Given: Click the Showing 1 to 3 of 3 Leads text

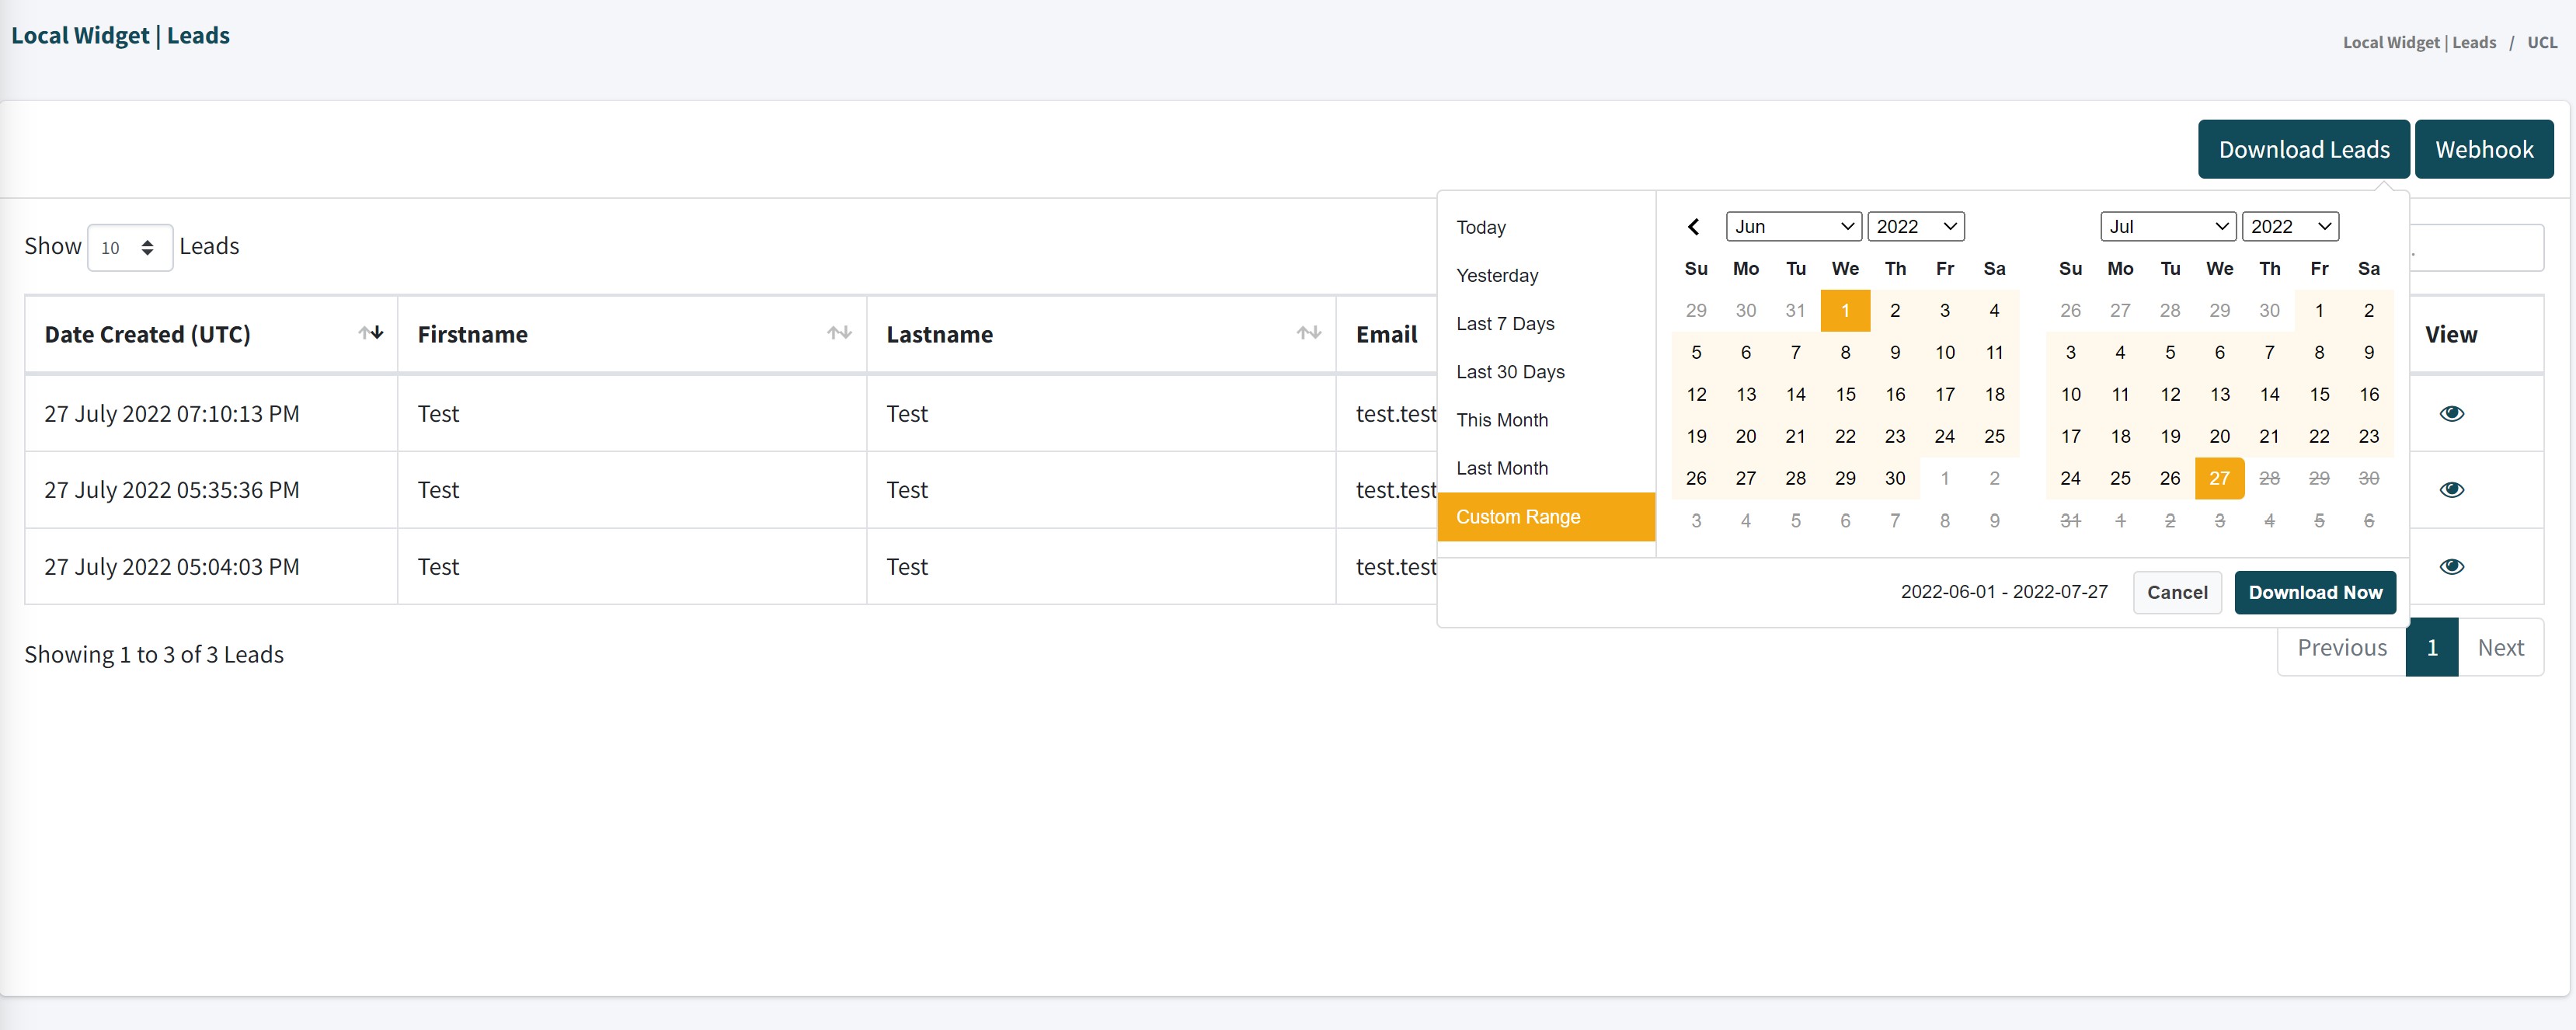Looking at the screenshot, I should click(154, 654).
